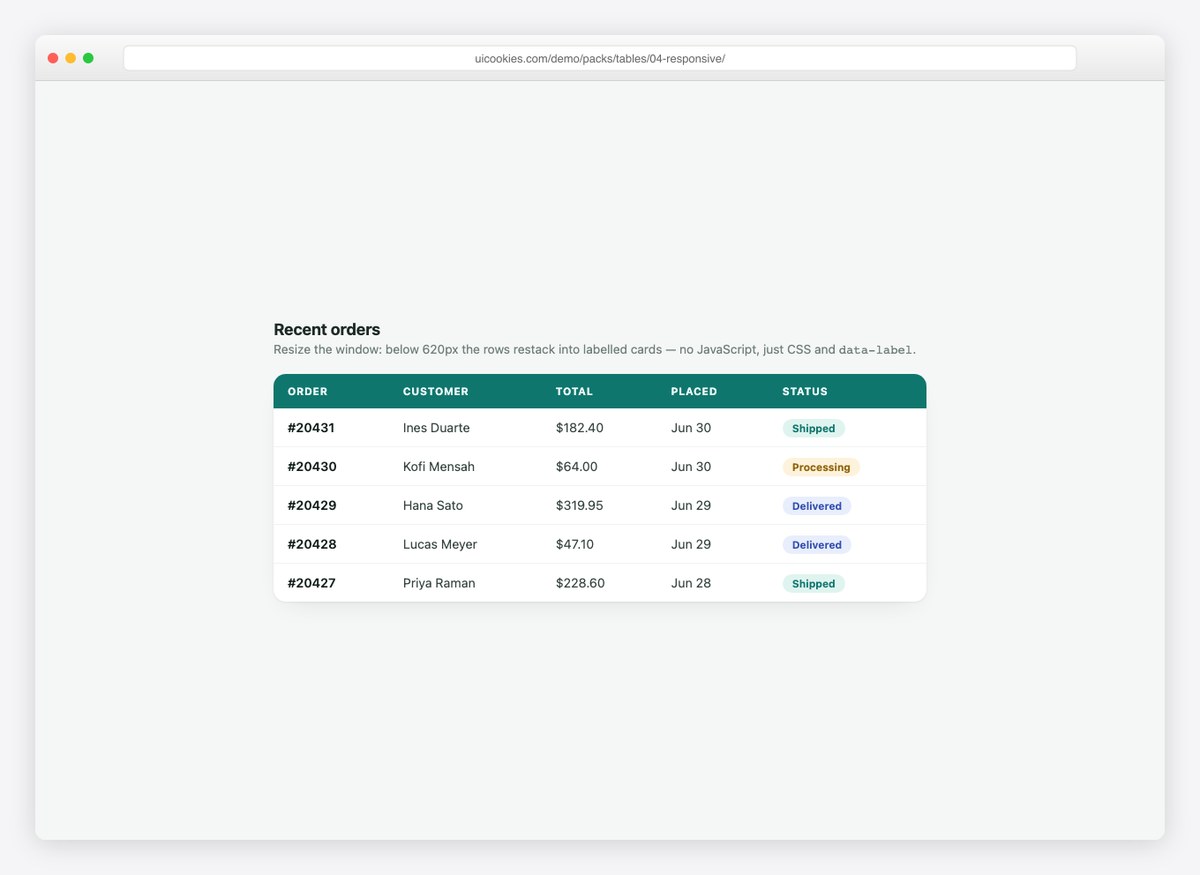The image size is (1200, 875).
Task: Click the Jun 29 date for Hana Sato
Action: coord(691,506)
